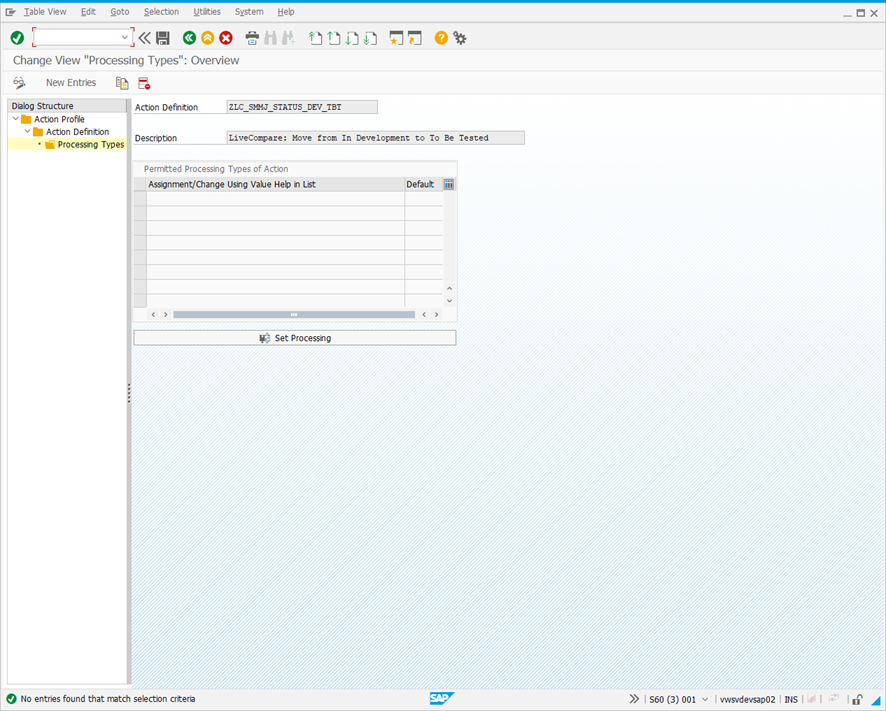Select Processing Types tree item
886x711 pixels.
click(x=90, y=145)
